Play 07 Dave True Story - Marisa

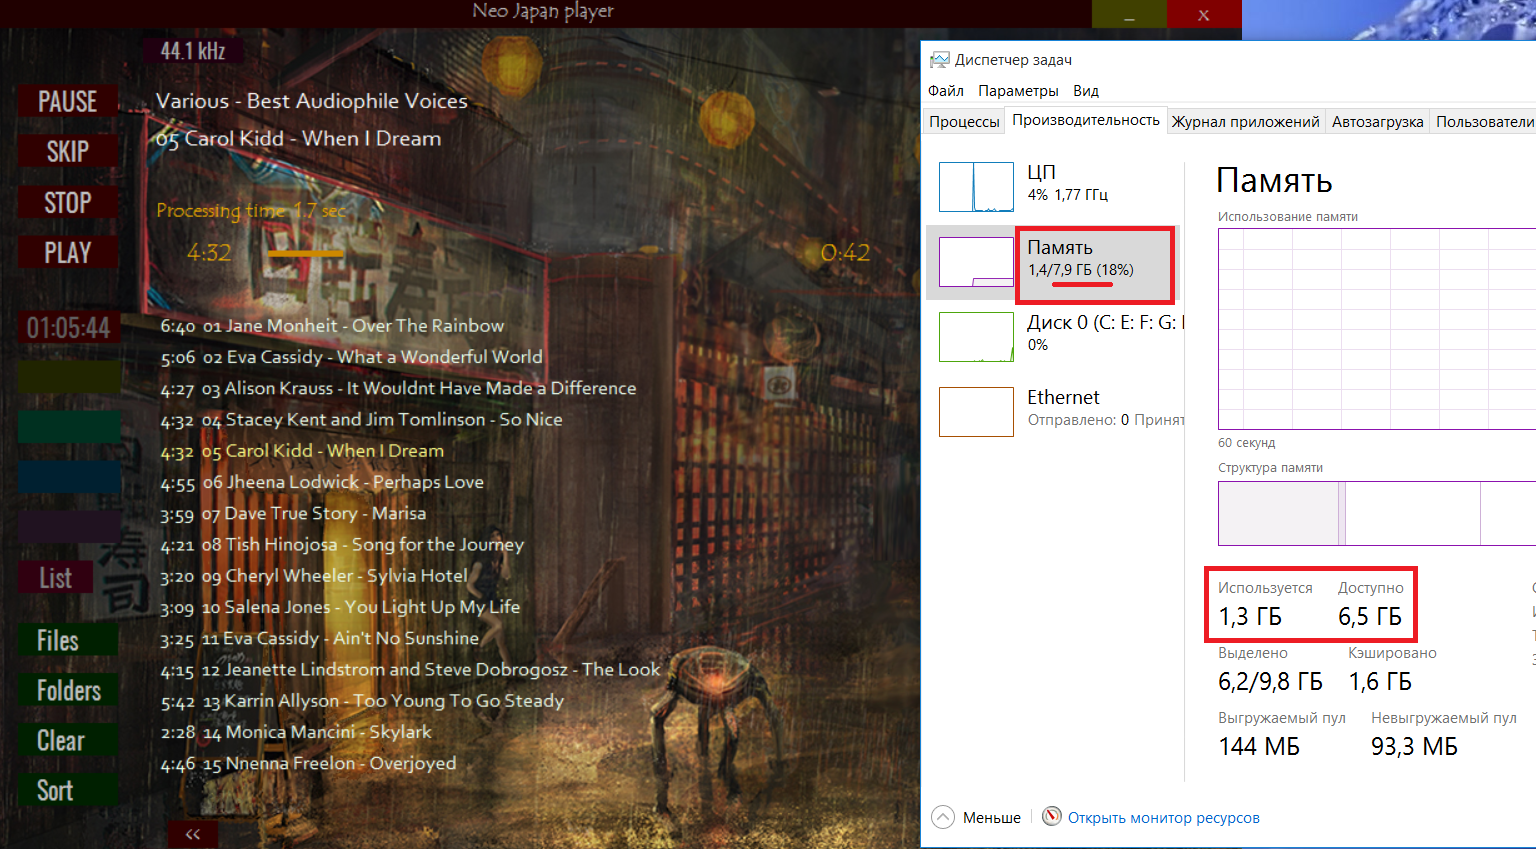click(293, 513)
